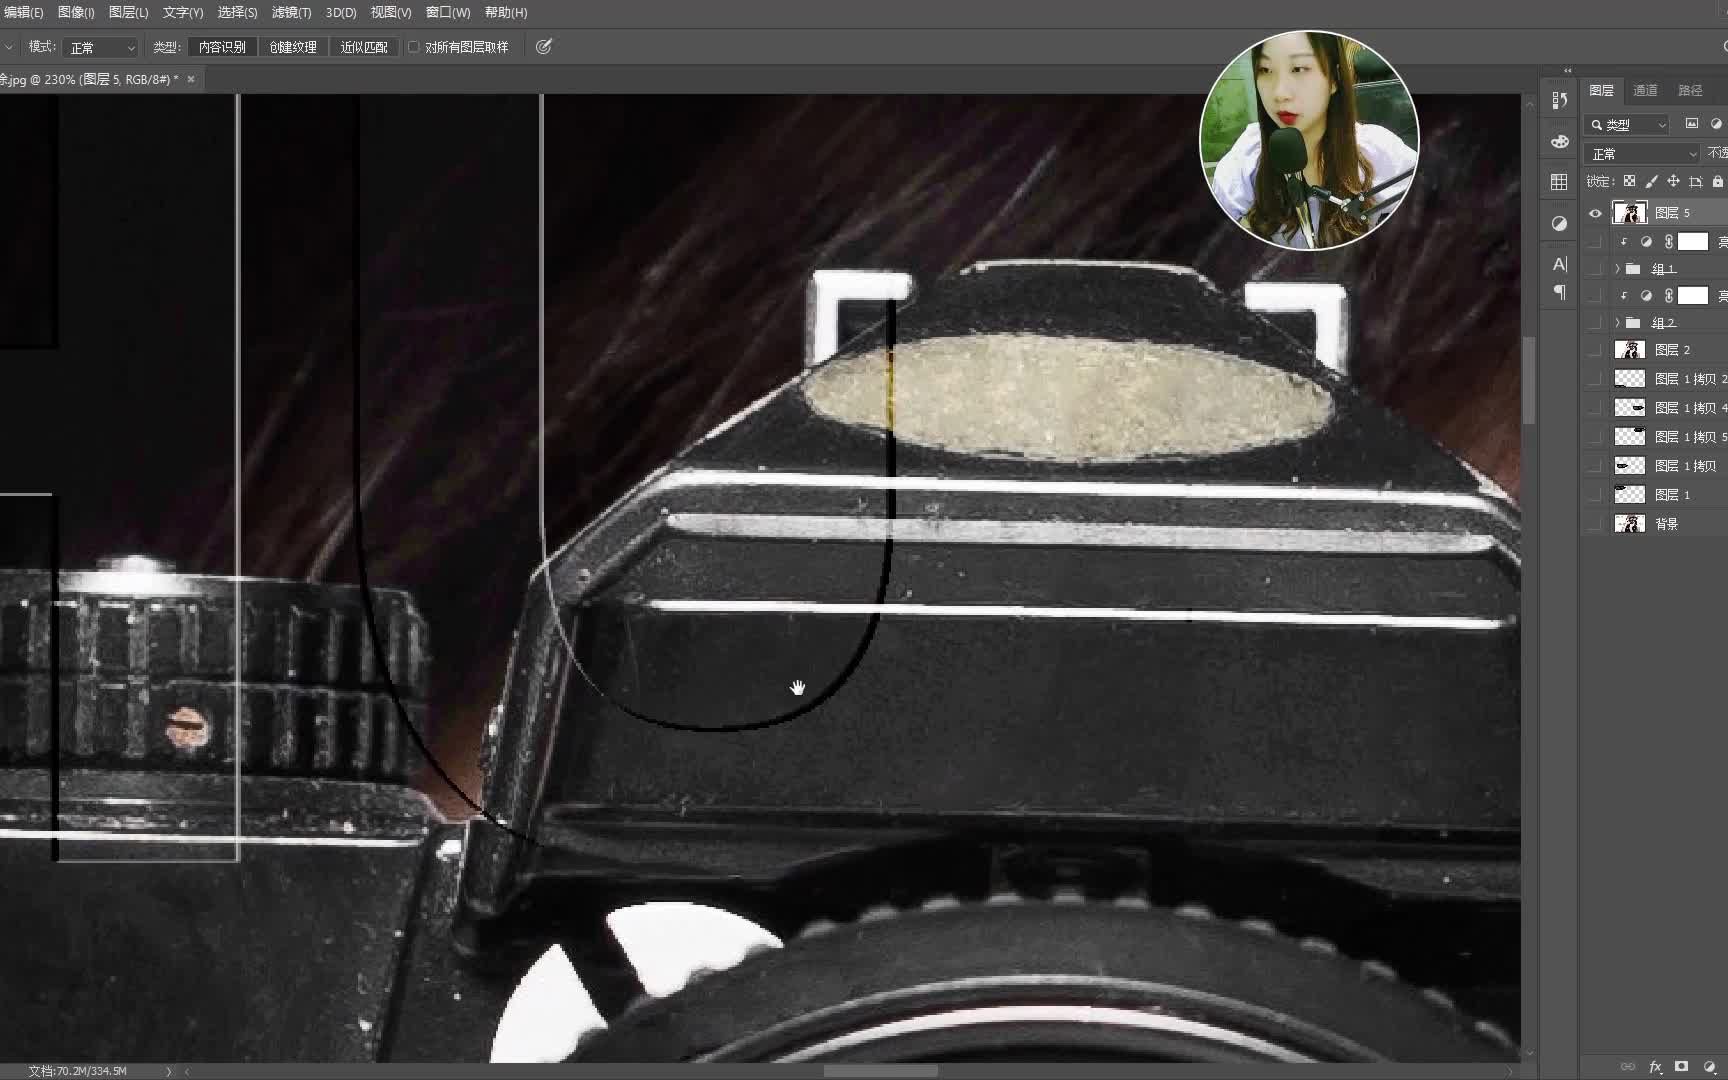Select 图层 2 thumbnail
Viewport: 1728px width, 1080px height.
1630,349
